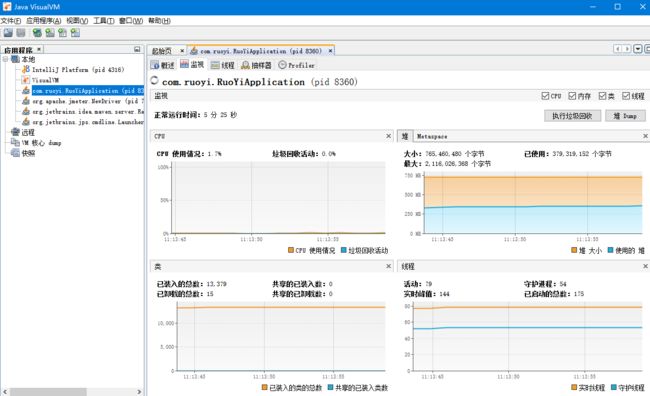This screenshot has height=396, width=650.
Task: Click the scroll tabs right arrow icon
Action: [627, 49]
